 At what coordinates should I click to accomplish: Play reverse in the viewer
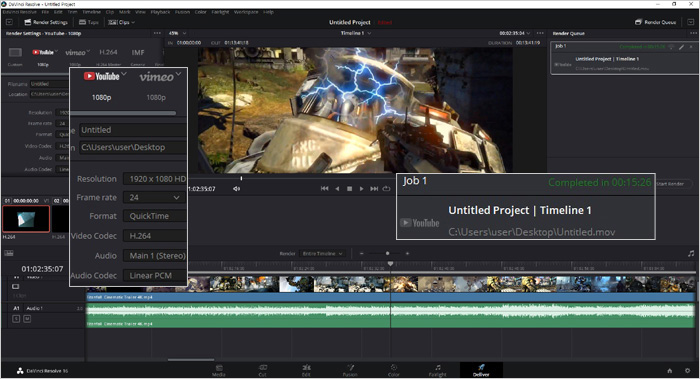click(337, 189)
